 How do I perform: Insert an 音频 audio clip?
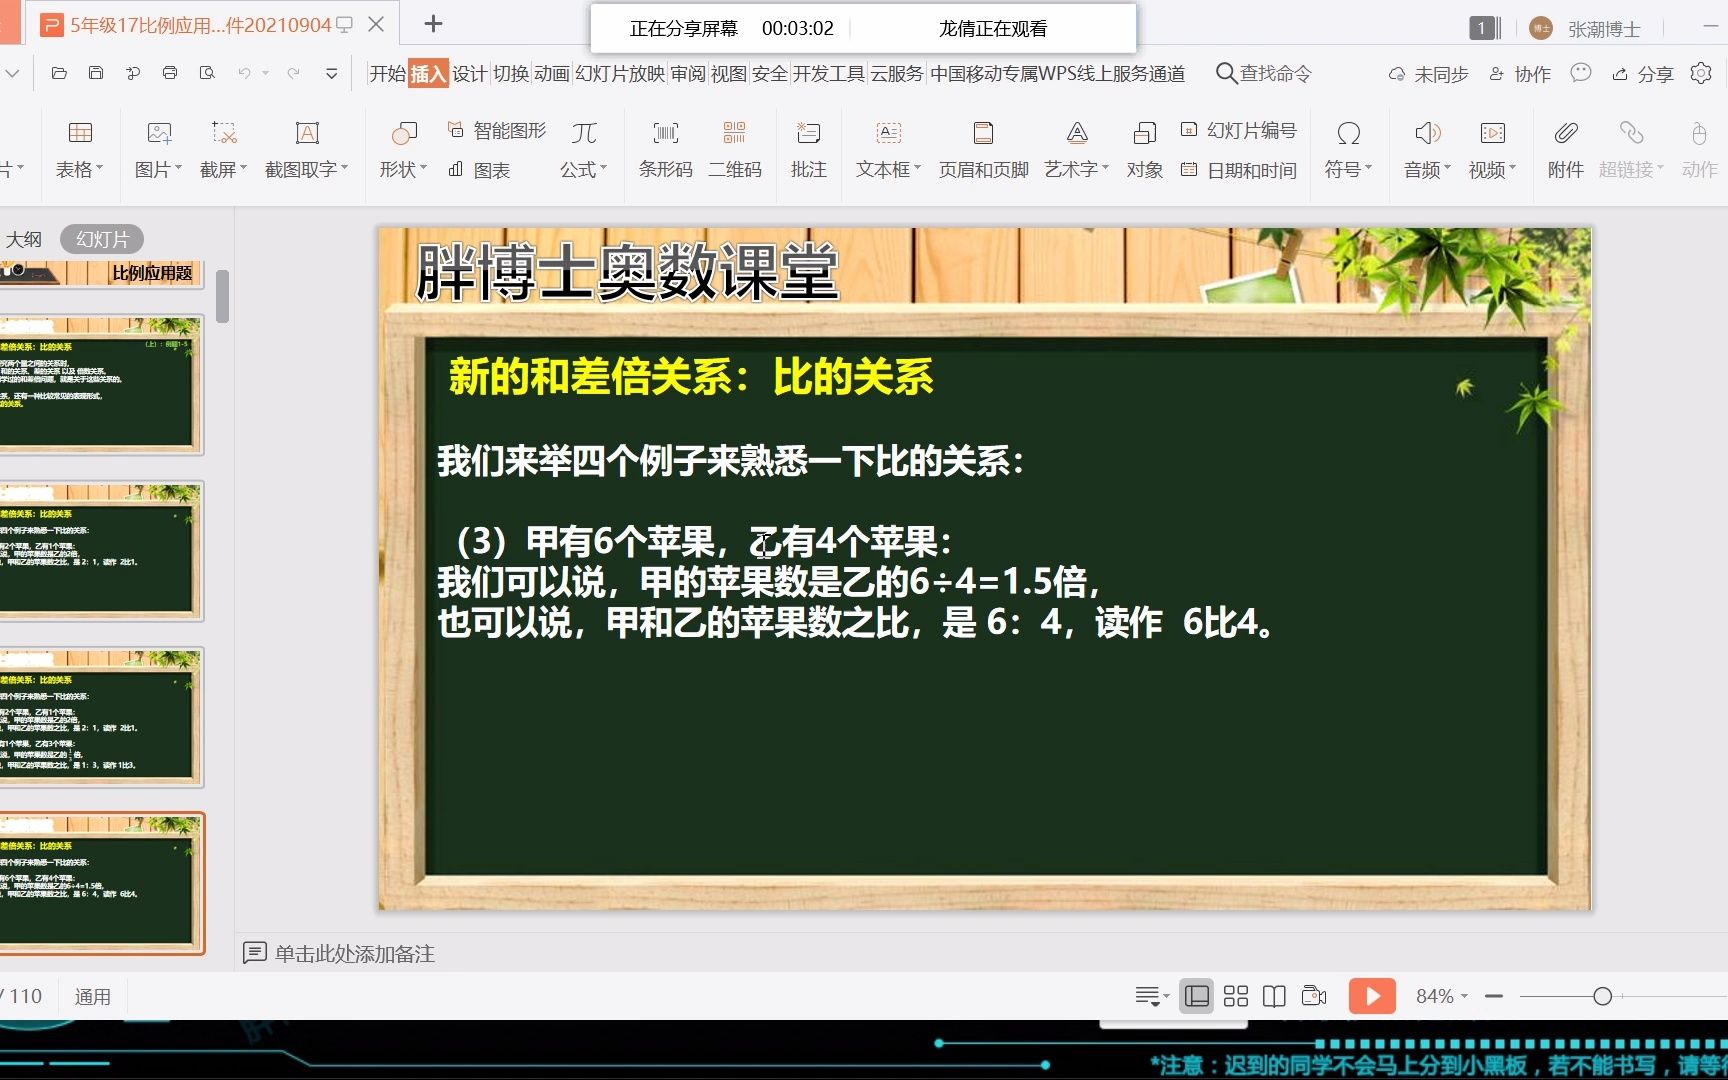[x=1427, y=148]
